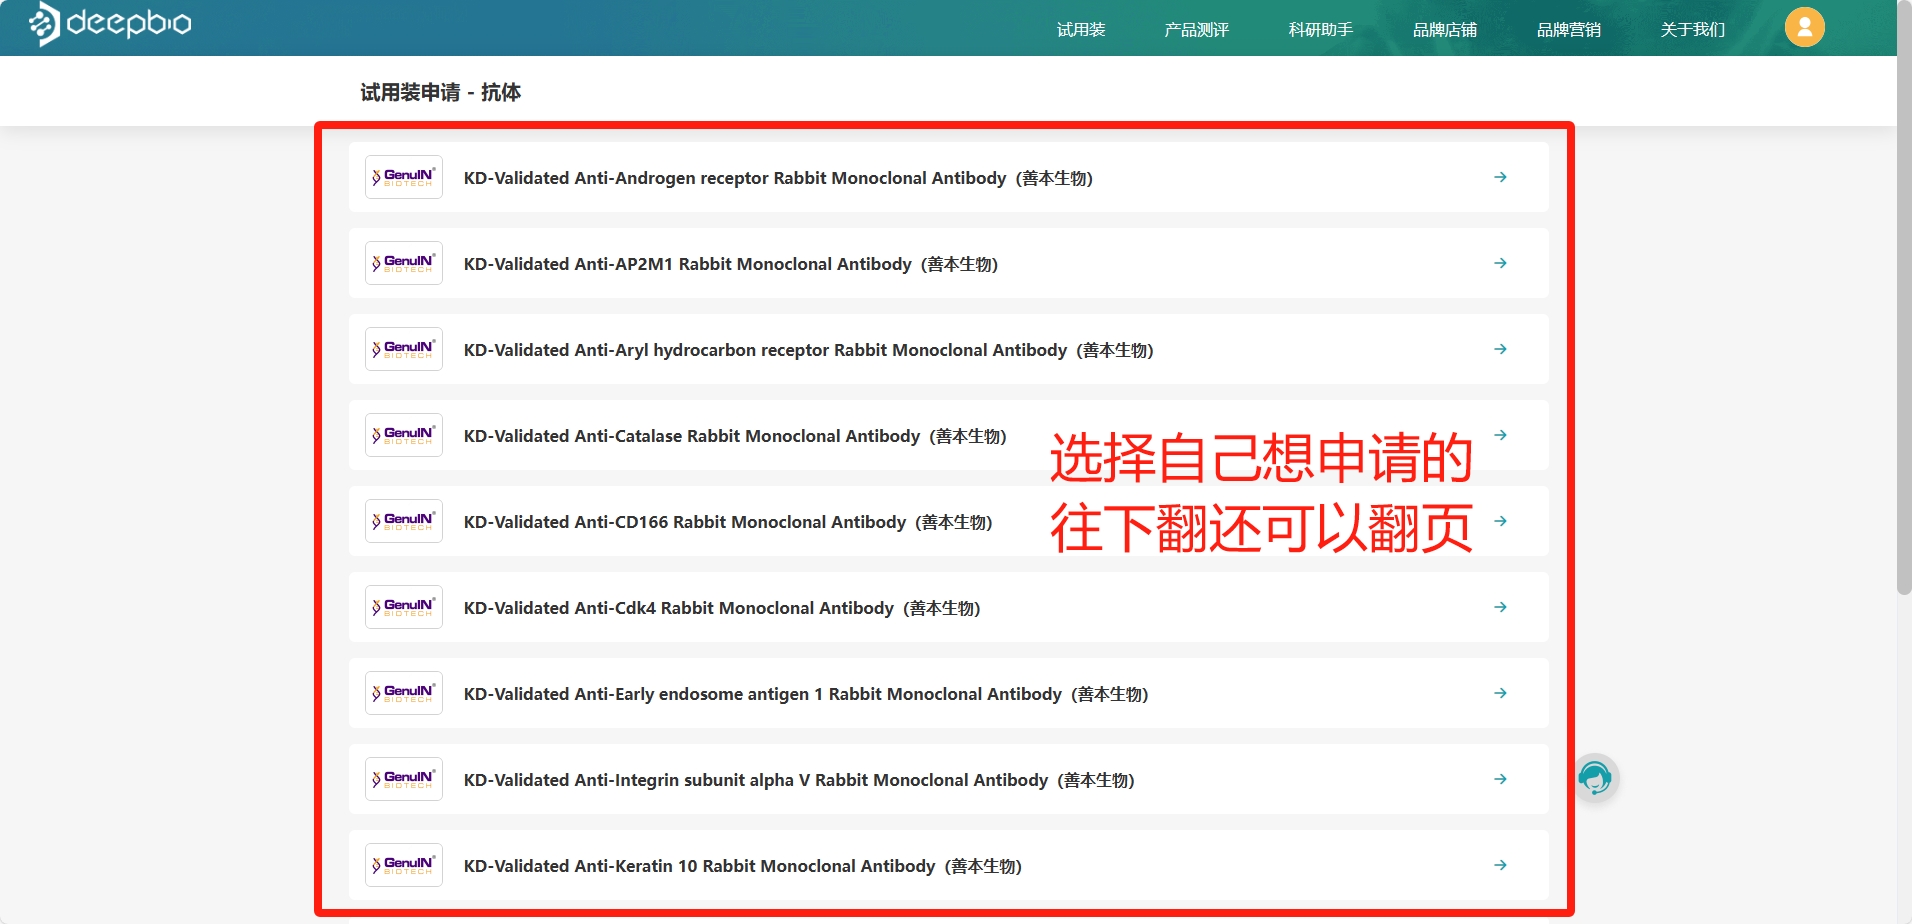Click arrow icon for Anti-AP2M1 antibody row
This screenshot has height=924, width=1912.
pos(1500,263)
